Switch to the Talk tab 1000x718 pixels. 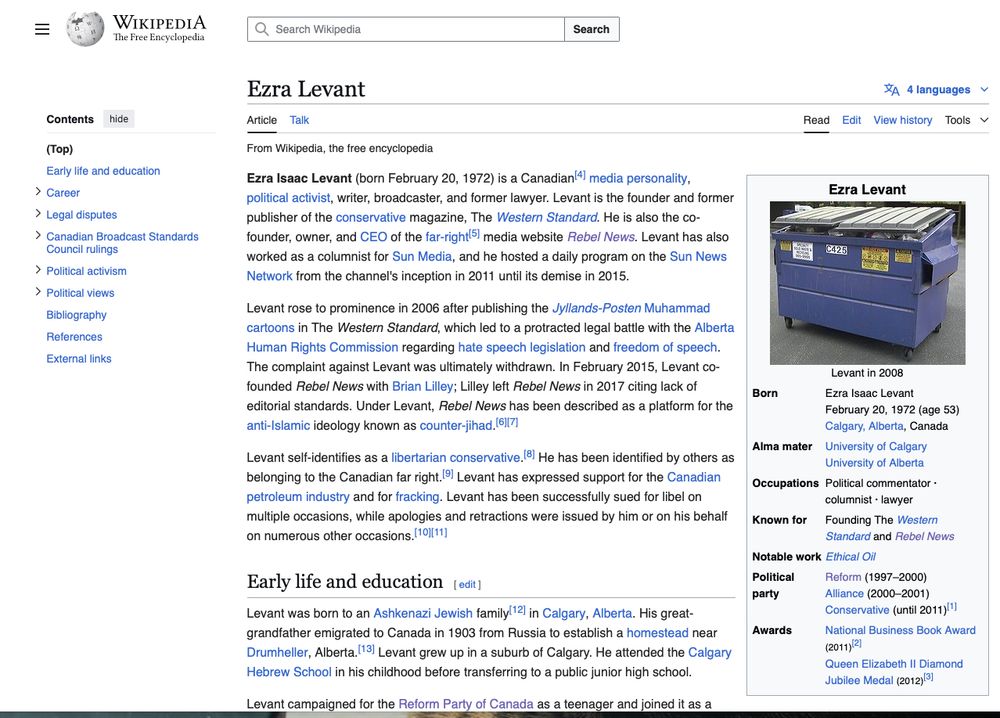coord(299,120)
